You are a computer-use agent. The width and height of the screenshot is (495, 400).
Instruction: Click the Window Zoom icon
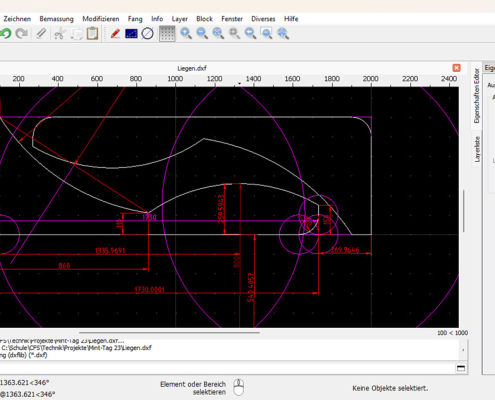(266, 34)
